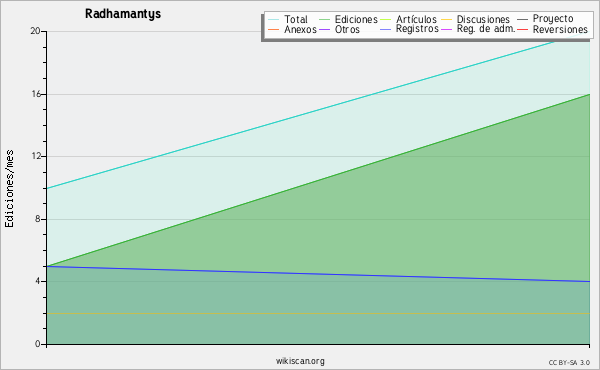This screenshot has height=370, width=600.
Task: Click the purple Otros legend color line
Action: 324,29
